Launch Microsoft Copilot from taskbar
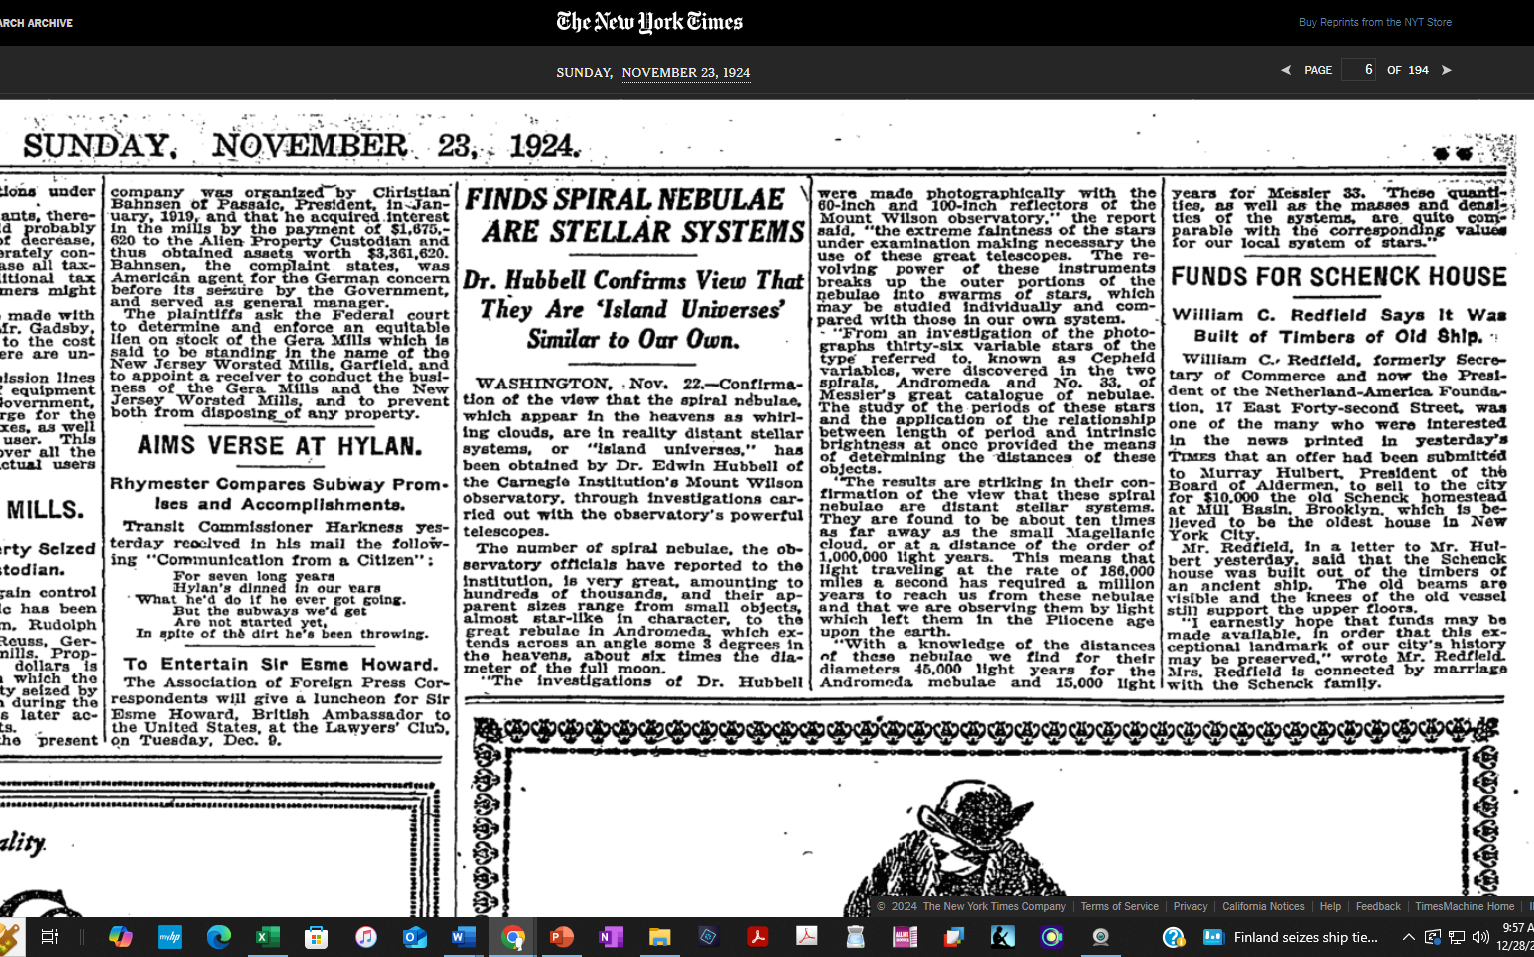 click(121, 937)
